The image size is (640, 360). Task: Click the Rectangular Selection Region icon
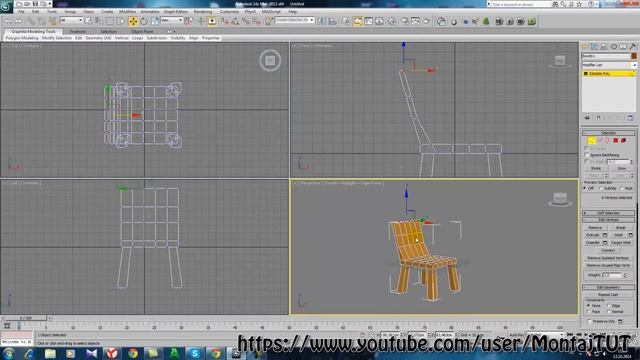click(x=110, y=21)
